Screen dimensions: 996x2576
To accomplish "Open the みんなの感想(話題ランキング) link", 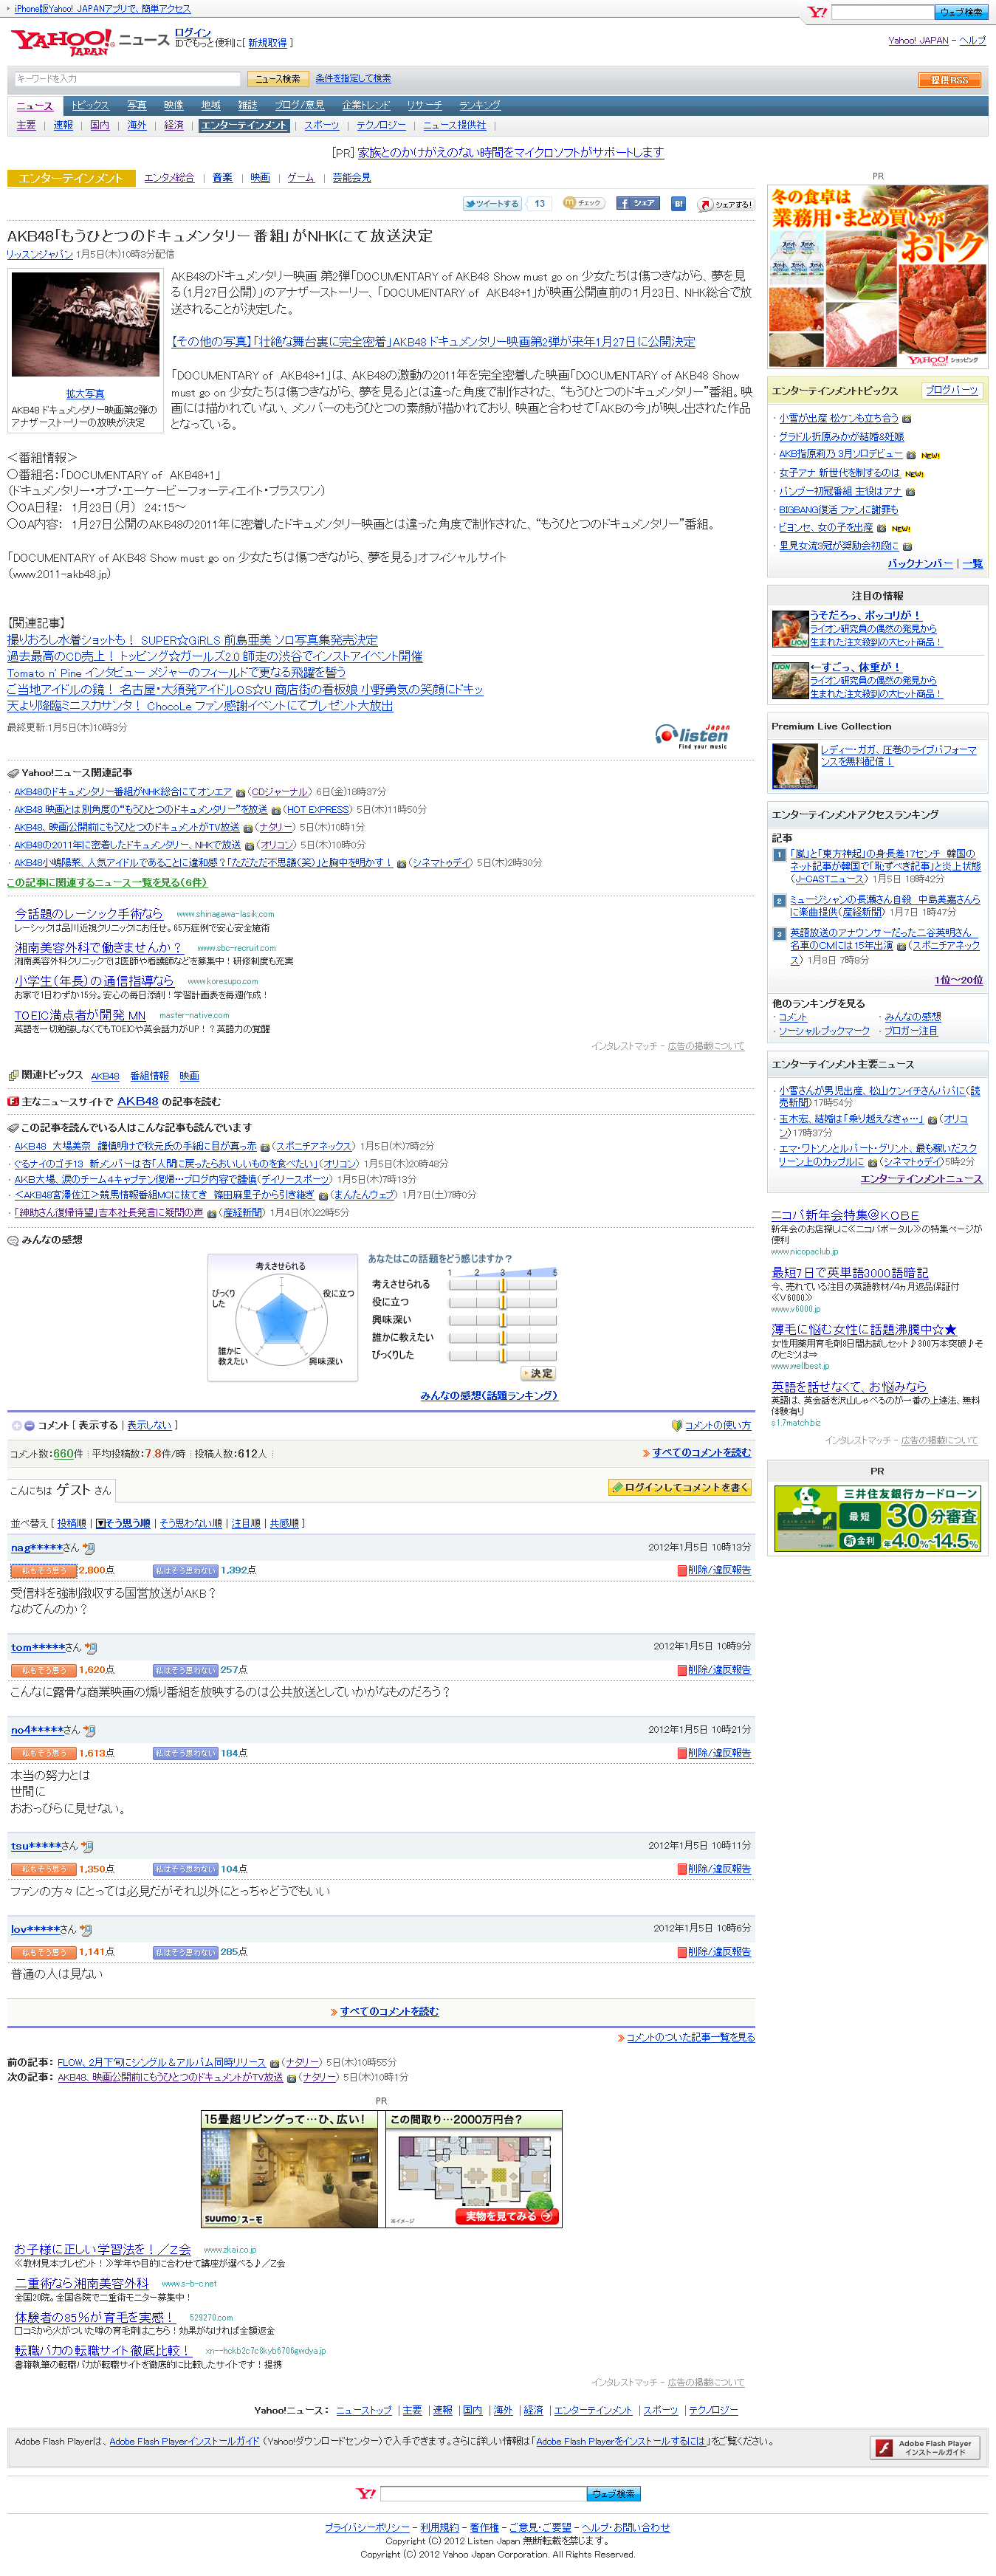I will [489, 1395].
